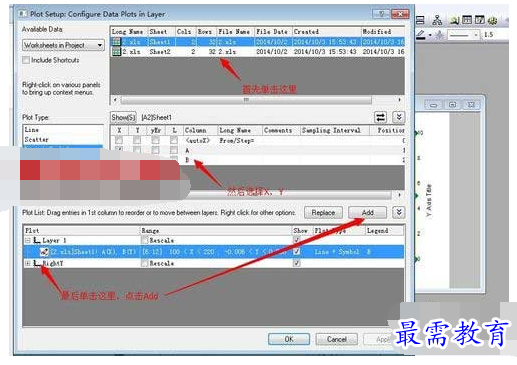
Task: Click the stacked rows icon in background toolbar
Action: [x=420, y=21]
